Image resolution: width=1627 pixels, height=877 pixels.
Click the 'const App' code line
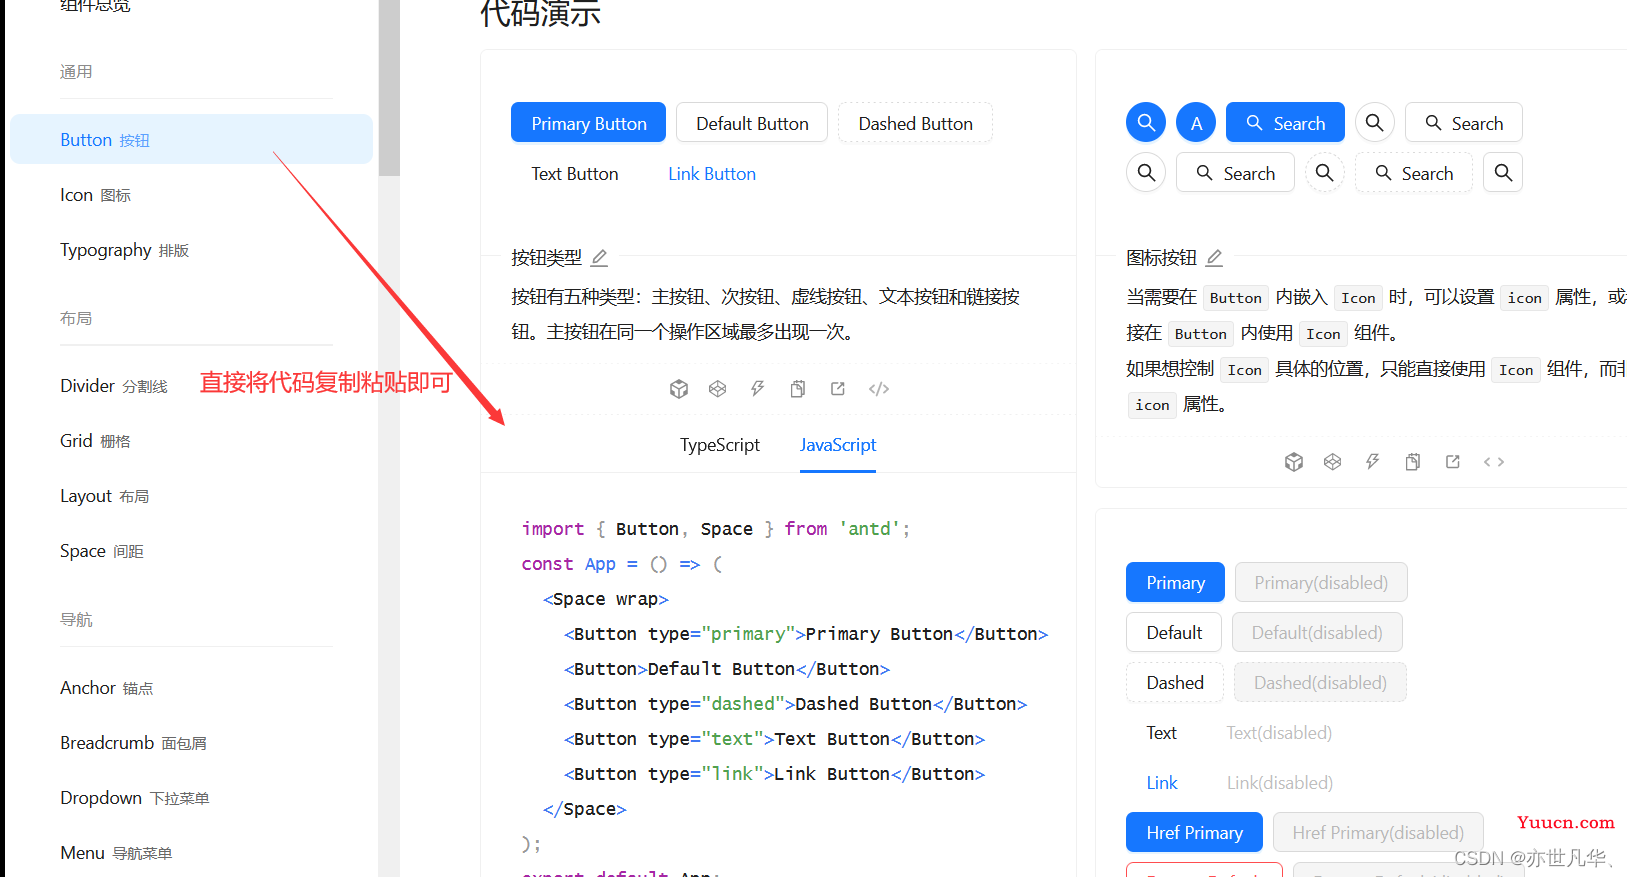tap(622, 563)
